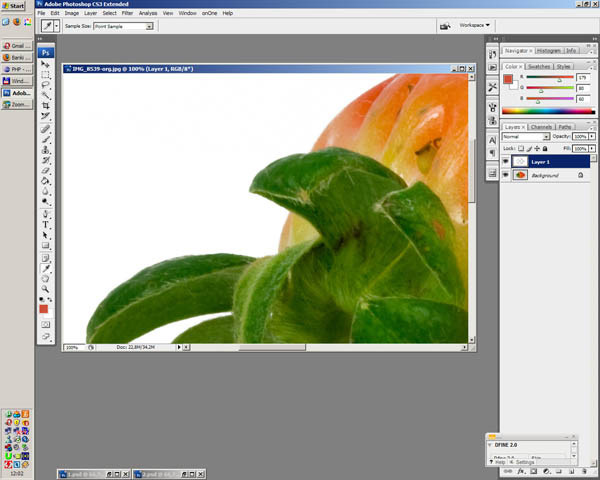Toggle the lock transparent pixels box

(x=521, y=148)
